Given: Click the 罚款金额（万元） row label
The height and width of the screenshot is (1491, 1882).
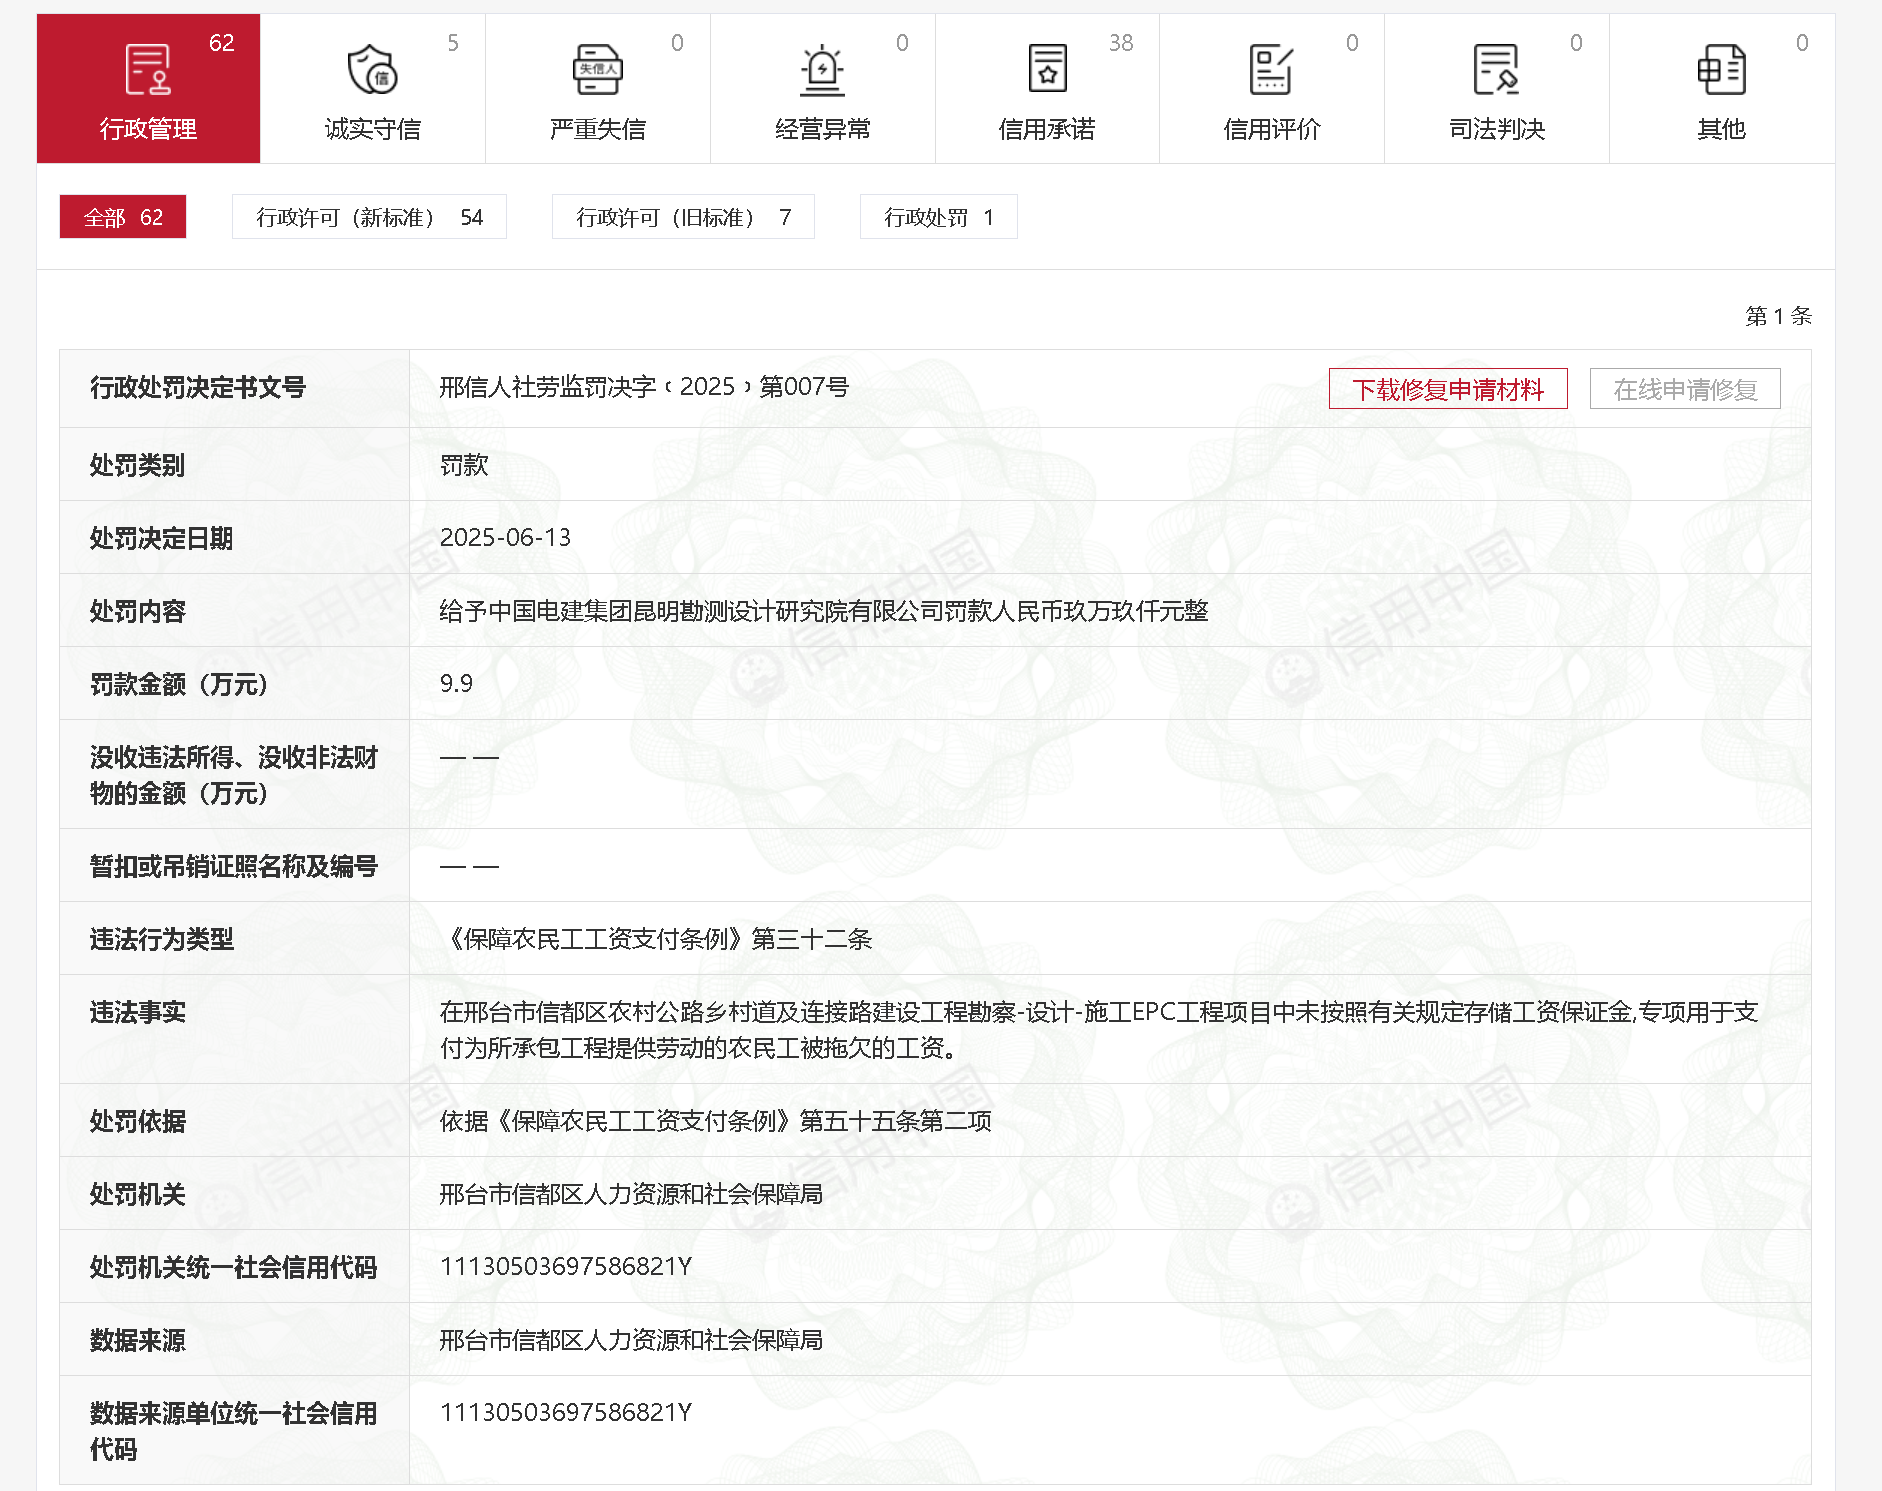Looking at the screenshot, I should [180, 685].
